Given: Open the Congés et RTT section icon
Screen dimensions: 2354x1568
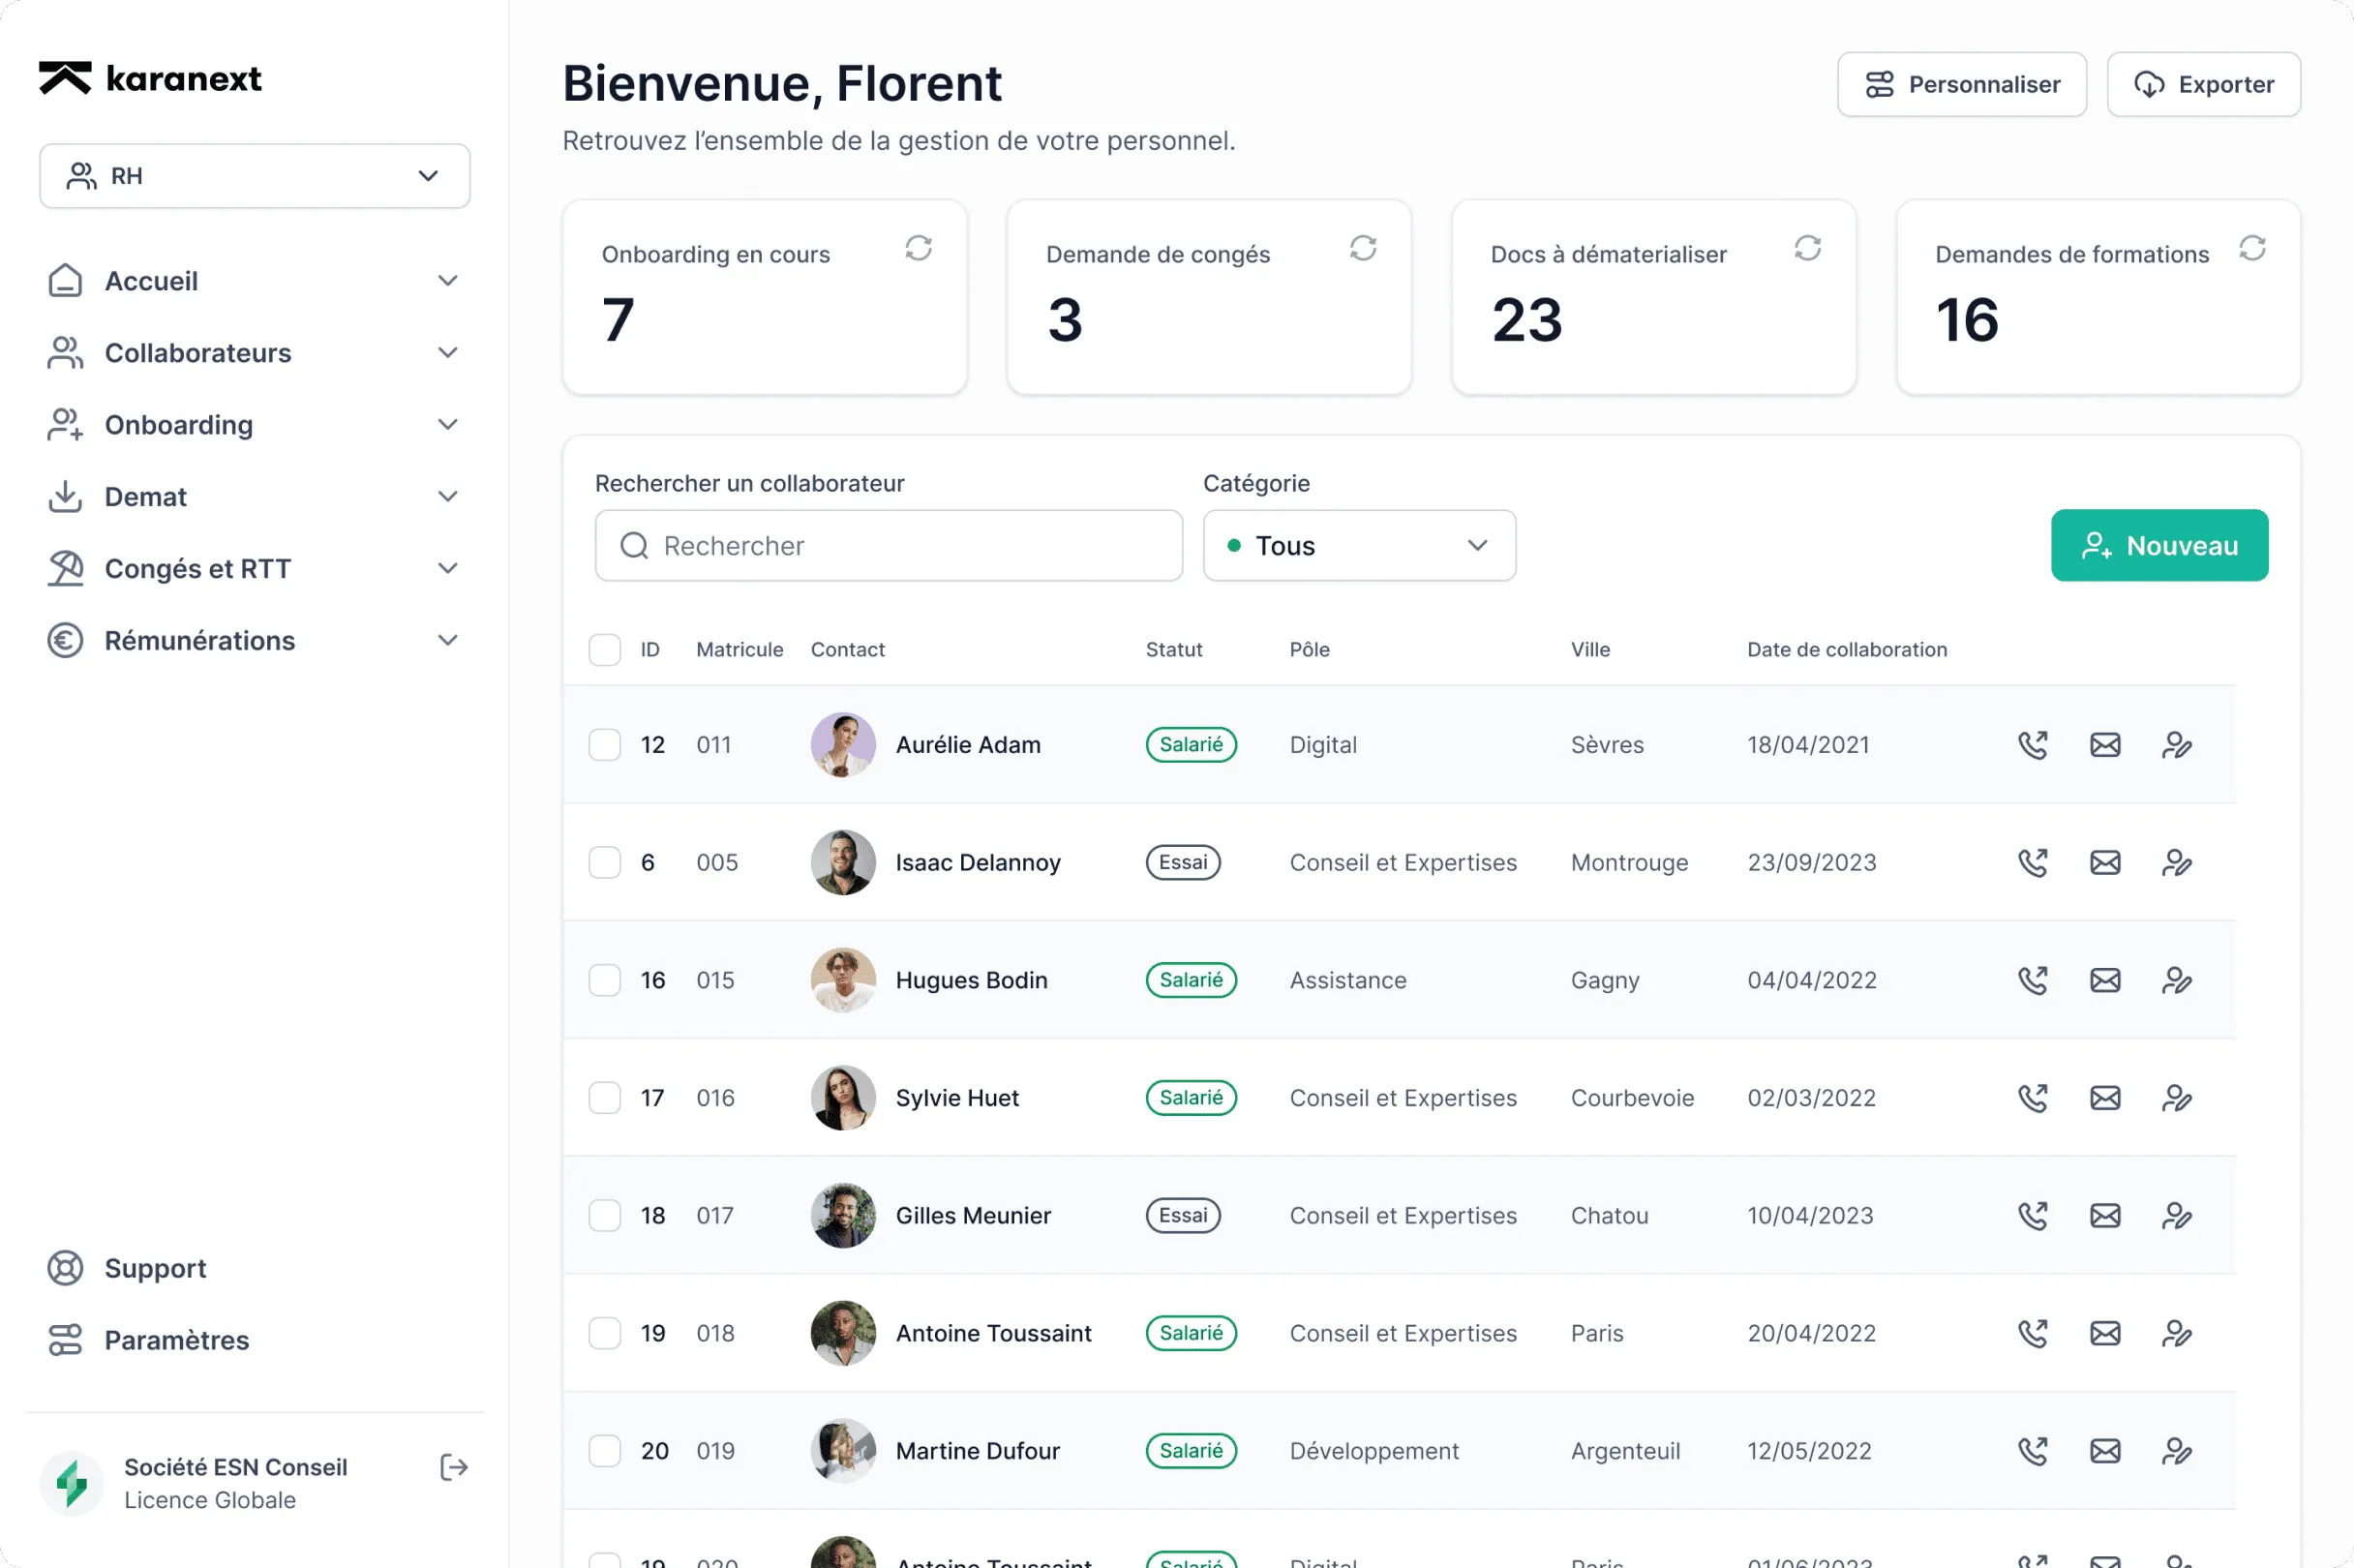Looking at the screenshot, I should (65, 568).
